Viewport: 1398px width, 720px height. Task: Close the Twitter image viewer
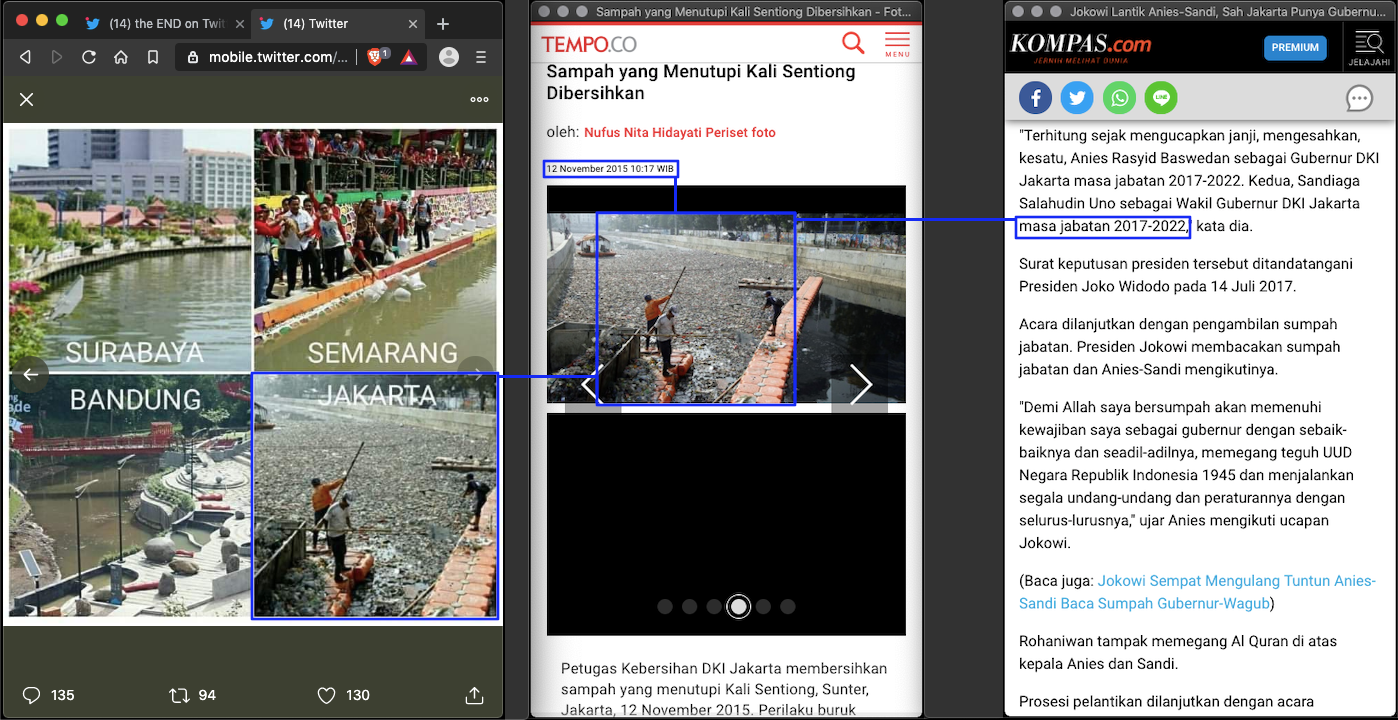[x=27, y=99]
